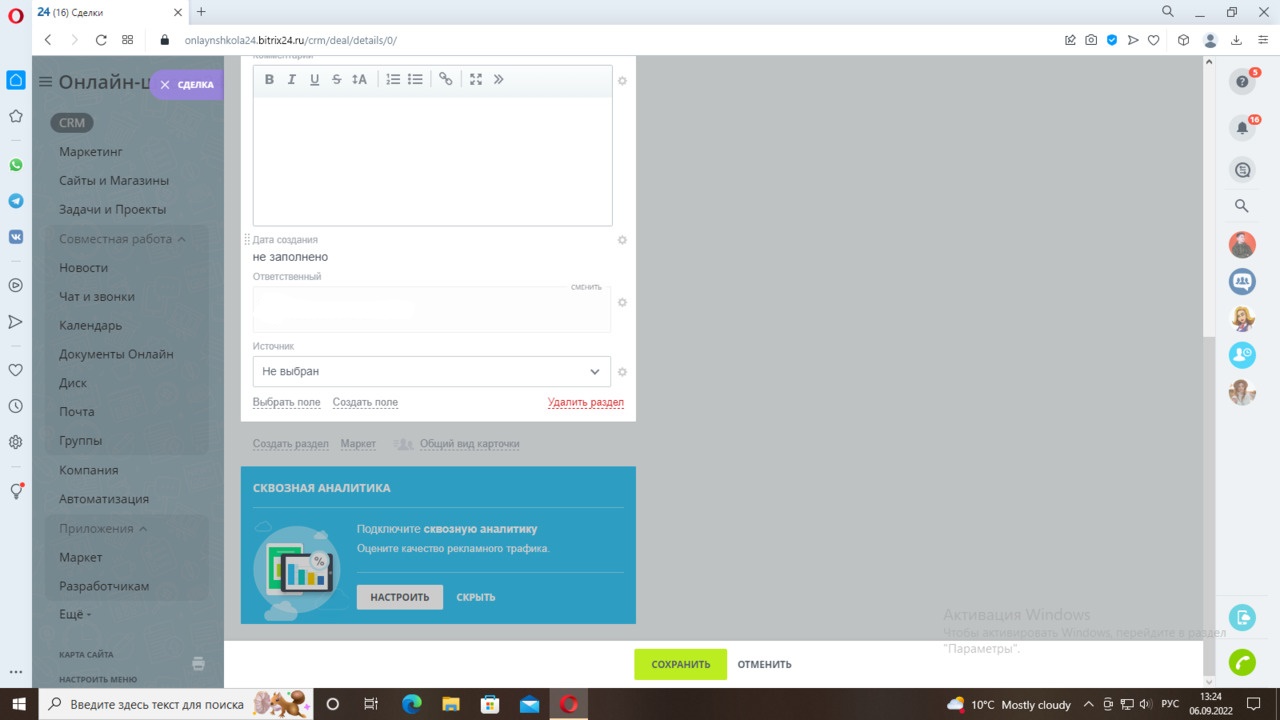Expand the Ещё menu
Screen dimensions: 1280x720
tap(75, 615)
